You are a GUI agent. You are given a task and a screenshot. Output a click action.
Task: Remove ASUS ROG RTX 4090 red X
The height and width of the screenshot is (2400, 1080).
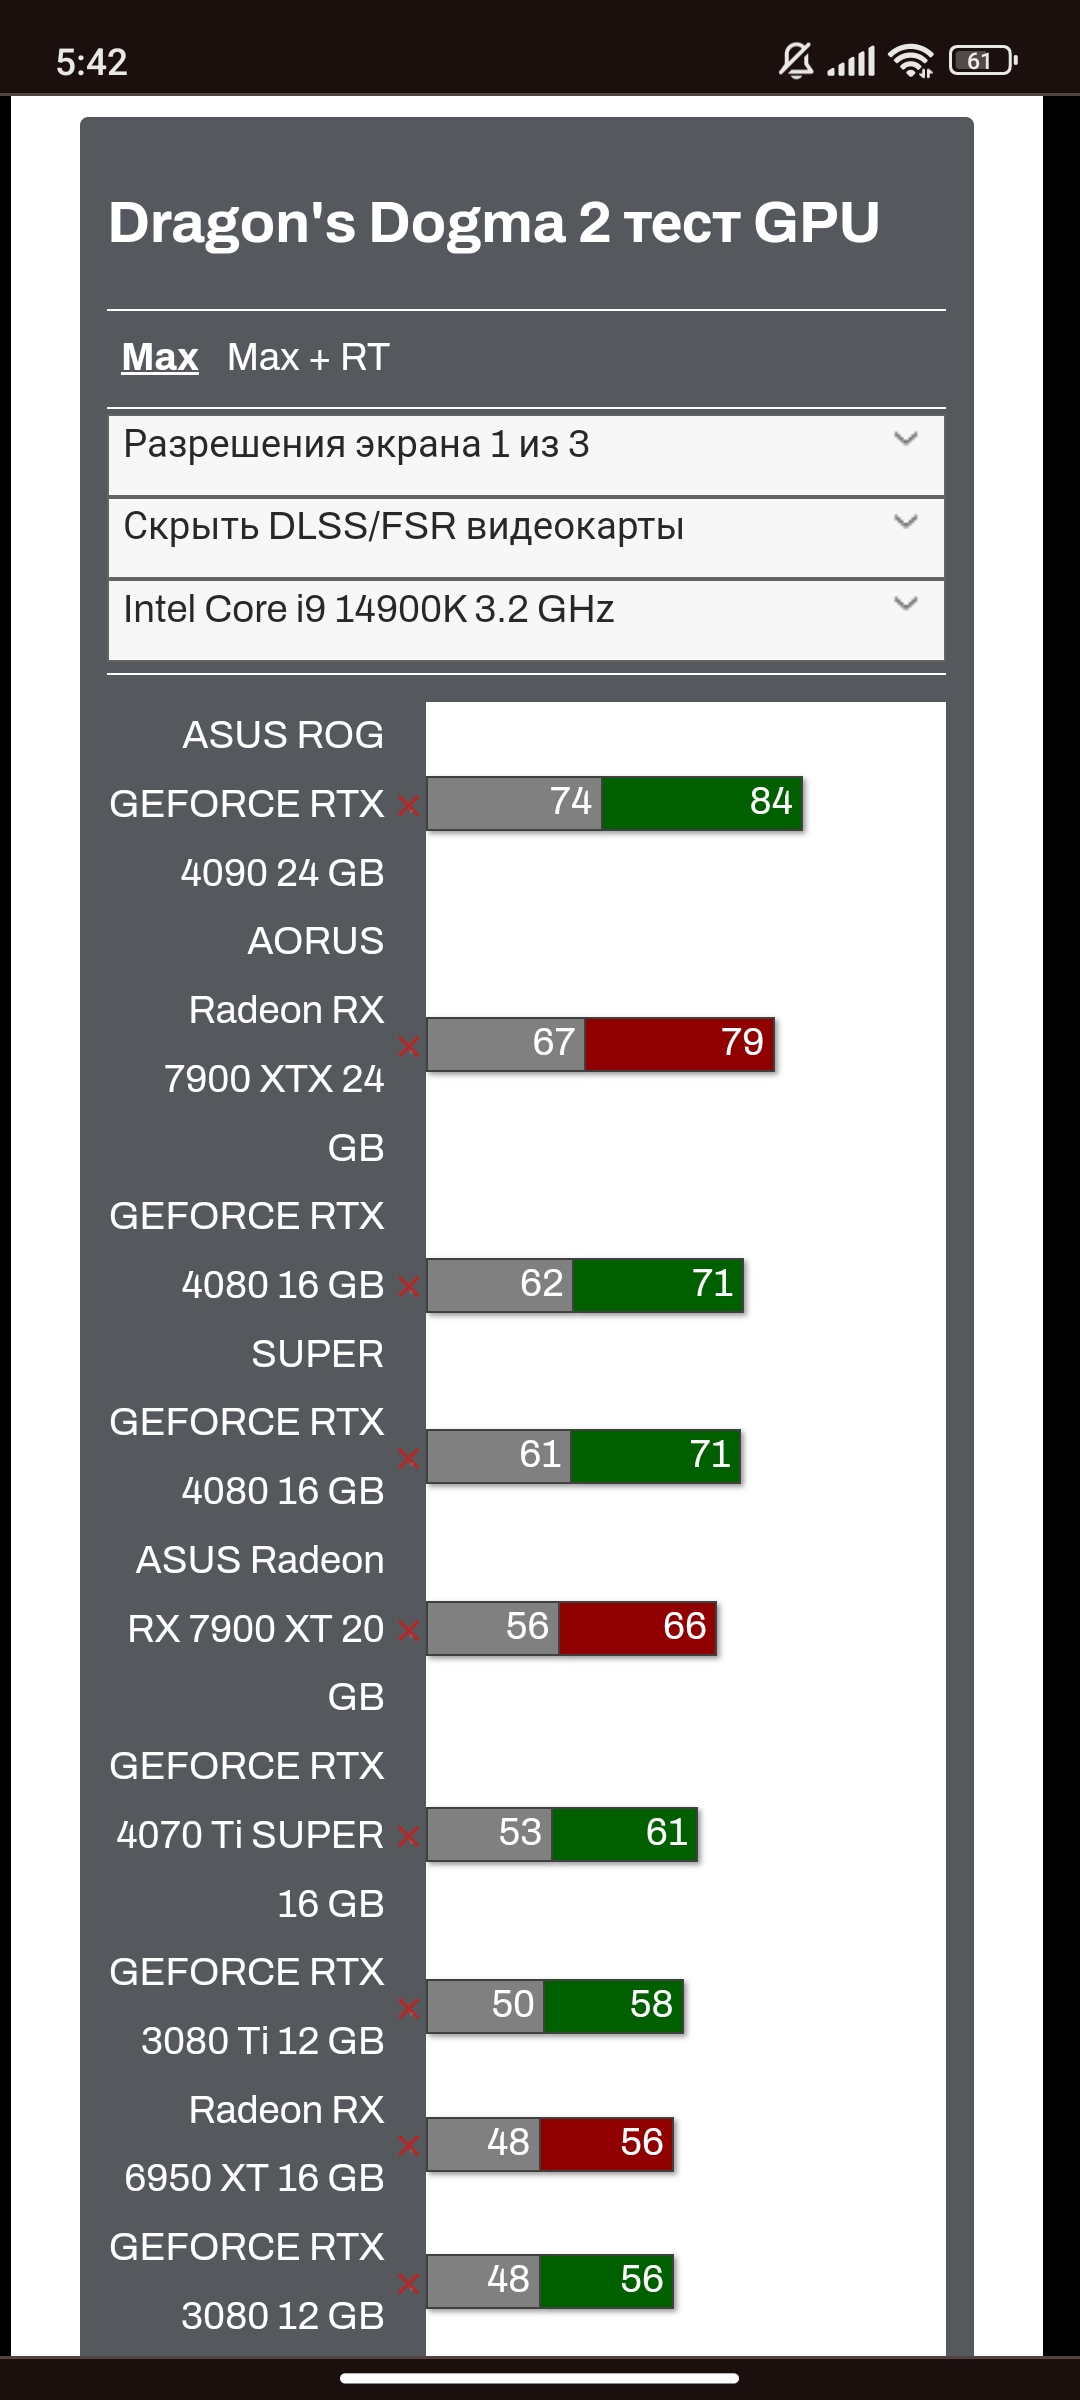[x=408, y=805]
